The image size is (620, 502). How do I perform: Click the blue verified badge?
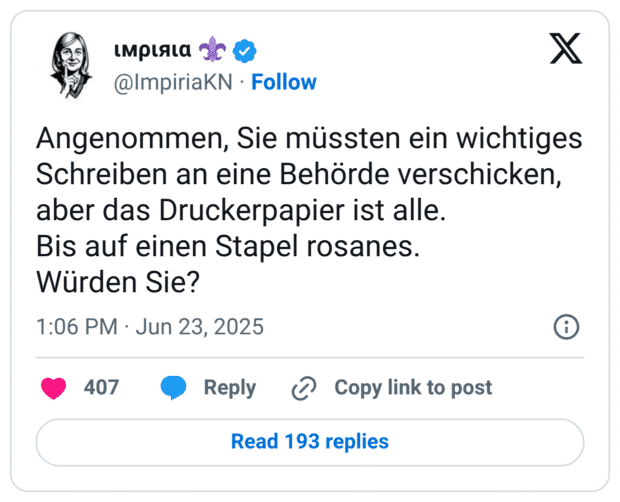(x=242, y=49)
